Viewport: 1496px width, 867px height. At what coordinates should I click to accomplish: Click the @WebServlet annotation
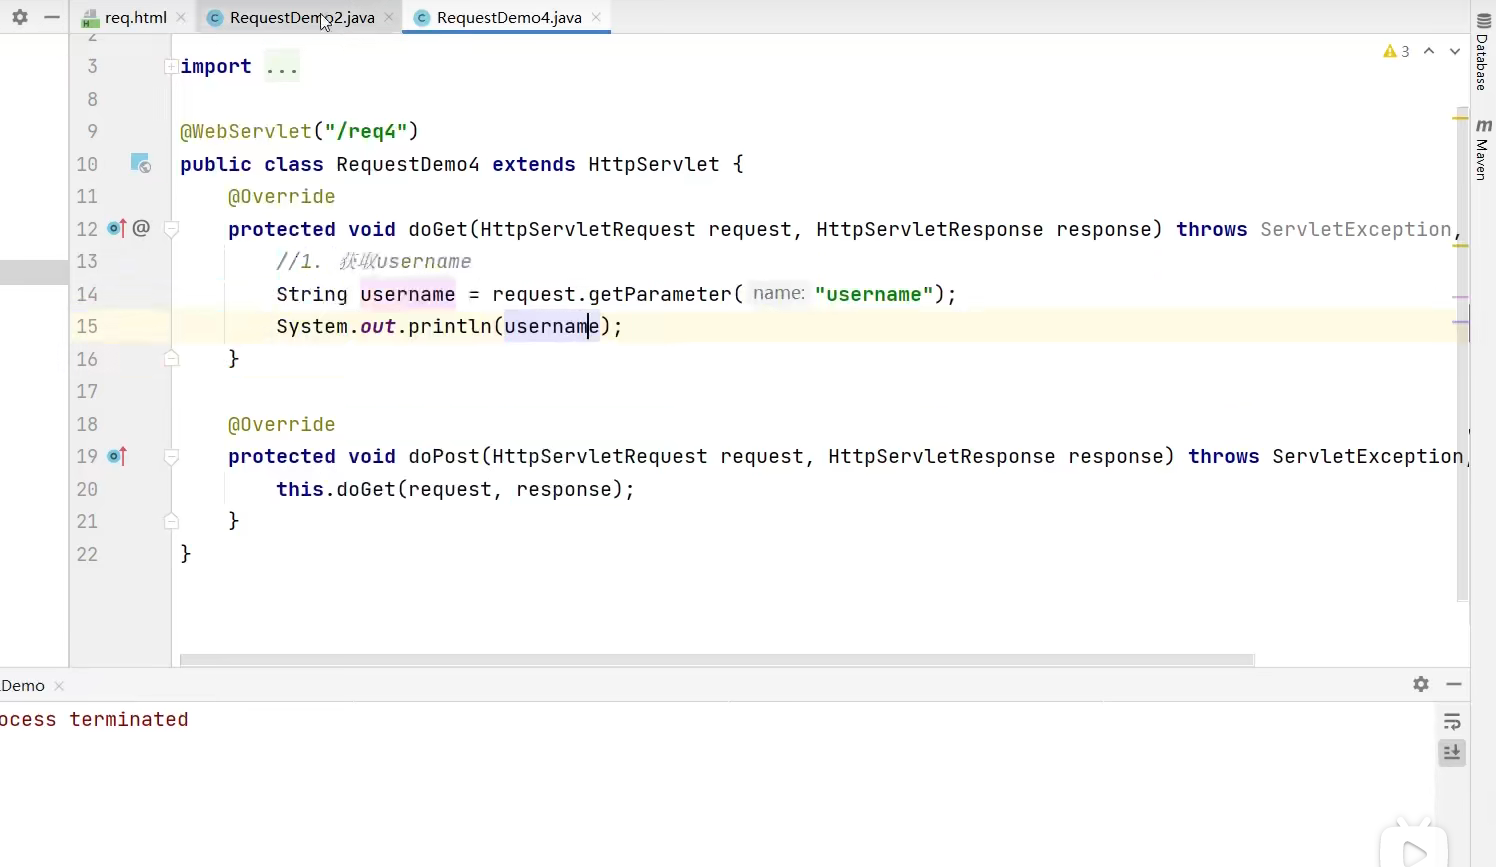[x=246, y=131]
